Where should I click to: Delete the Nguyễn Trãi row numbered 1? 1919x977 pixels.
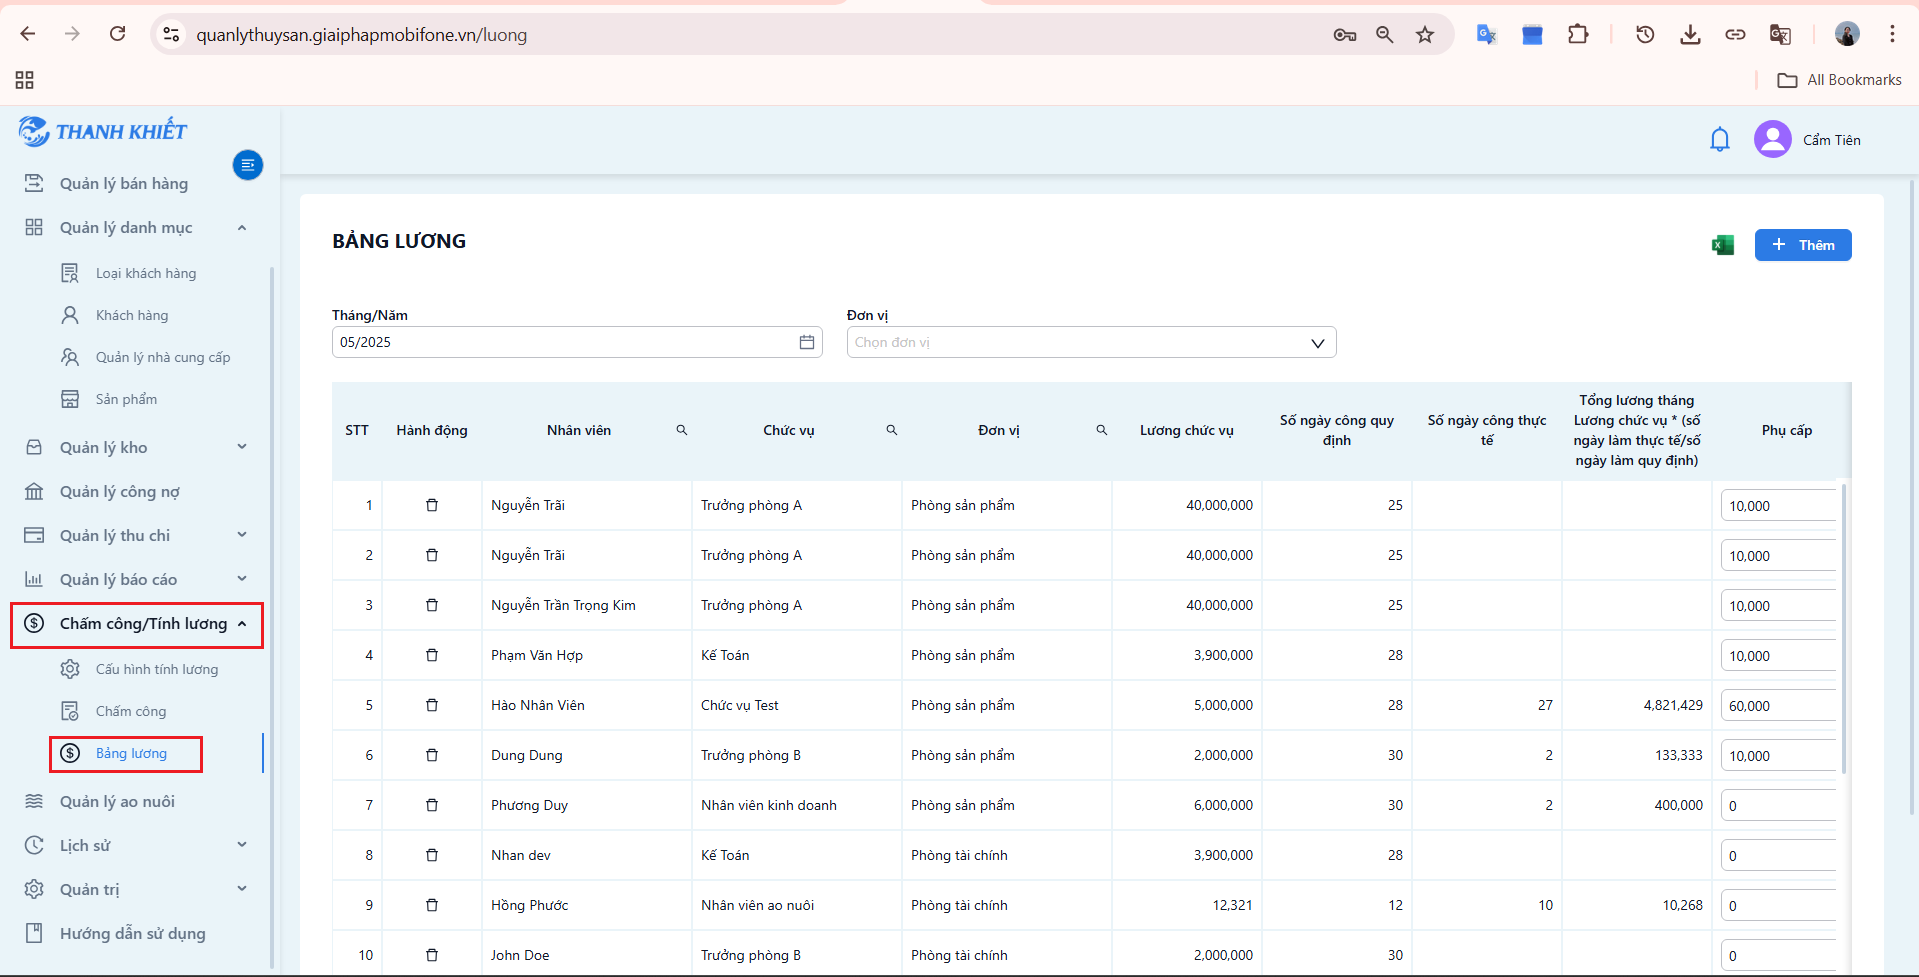(x=432, y=505)
